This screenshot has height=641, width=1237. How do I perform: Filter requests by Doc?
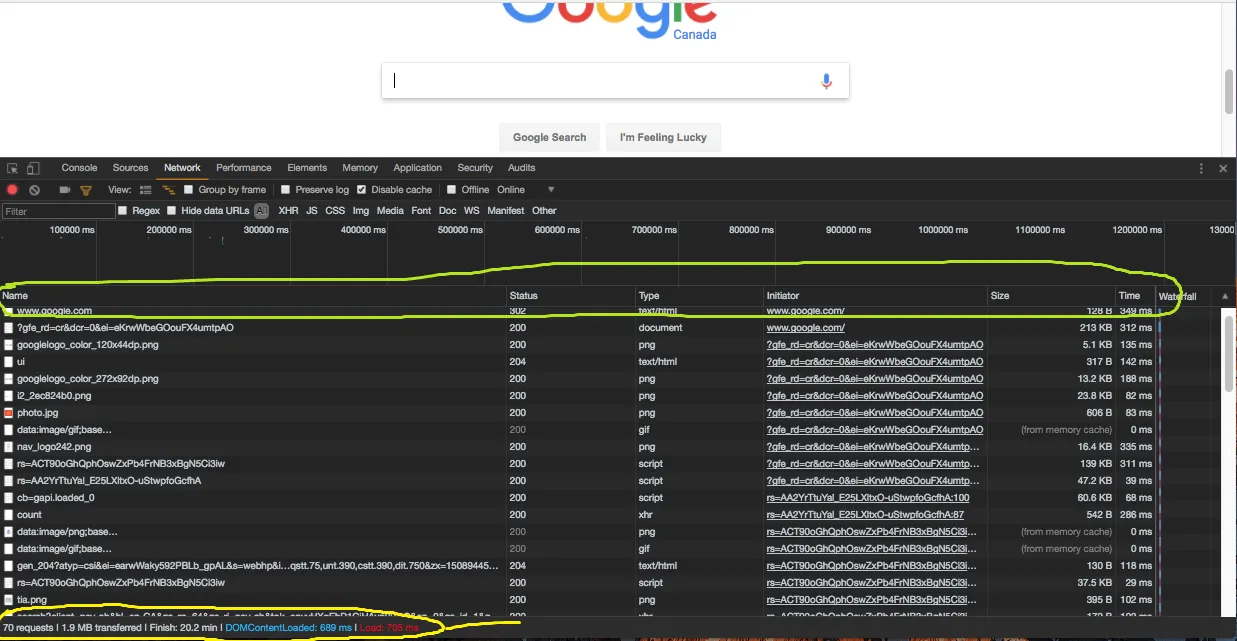[448, 211]
